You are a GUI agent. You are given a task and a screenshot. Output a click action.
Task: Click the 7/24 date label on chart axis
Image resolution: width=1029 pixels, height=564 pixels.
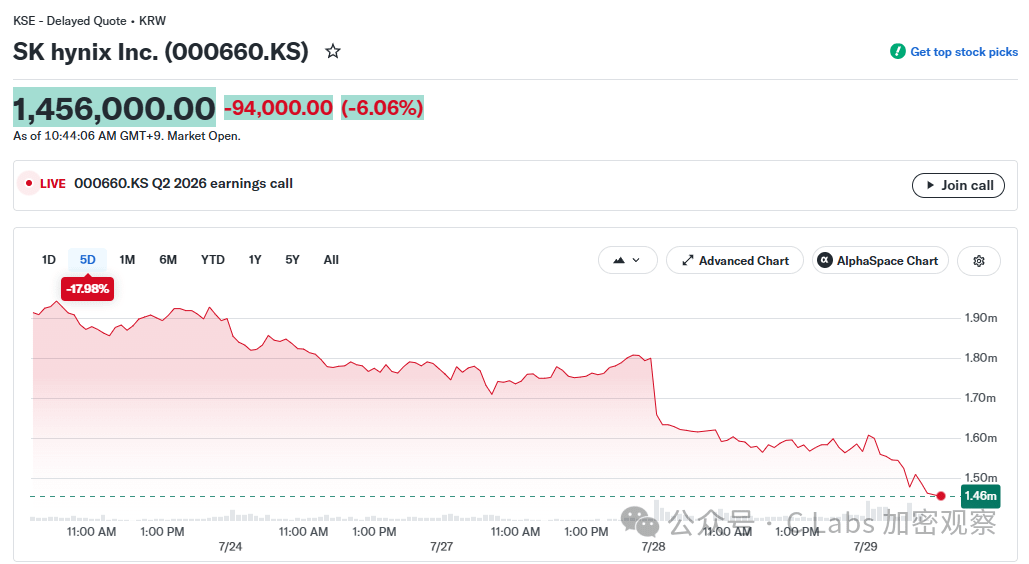(230, 546)
